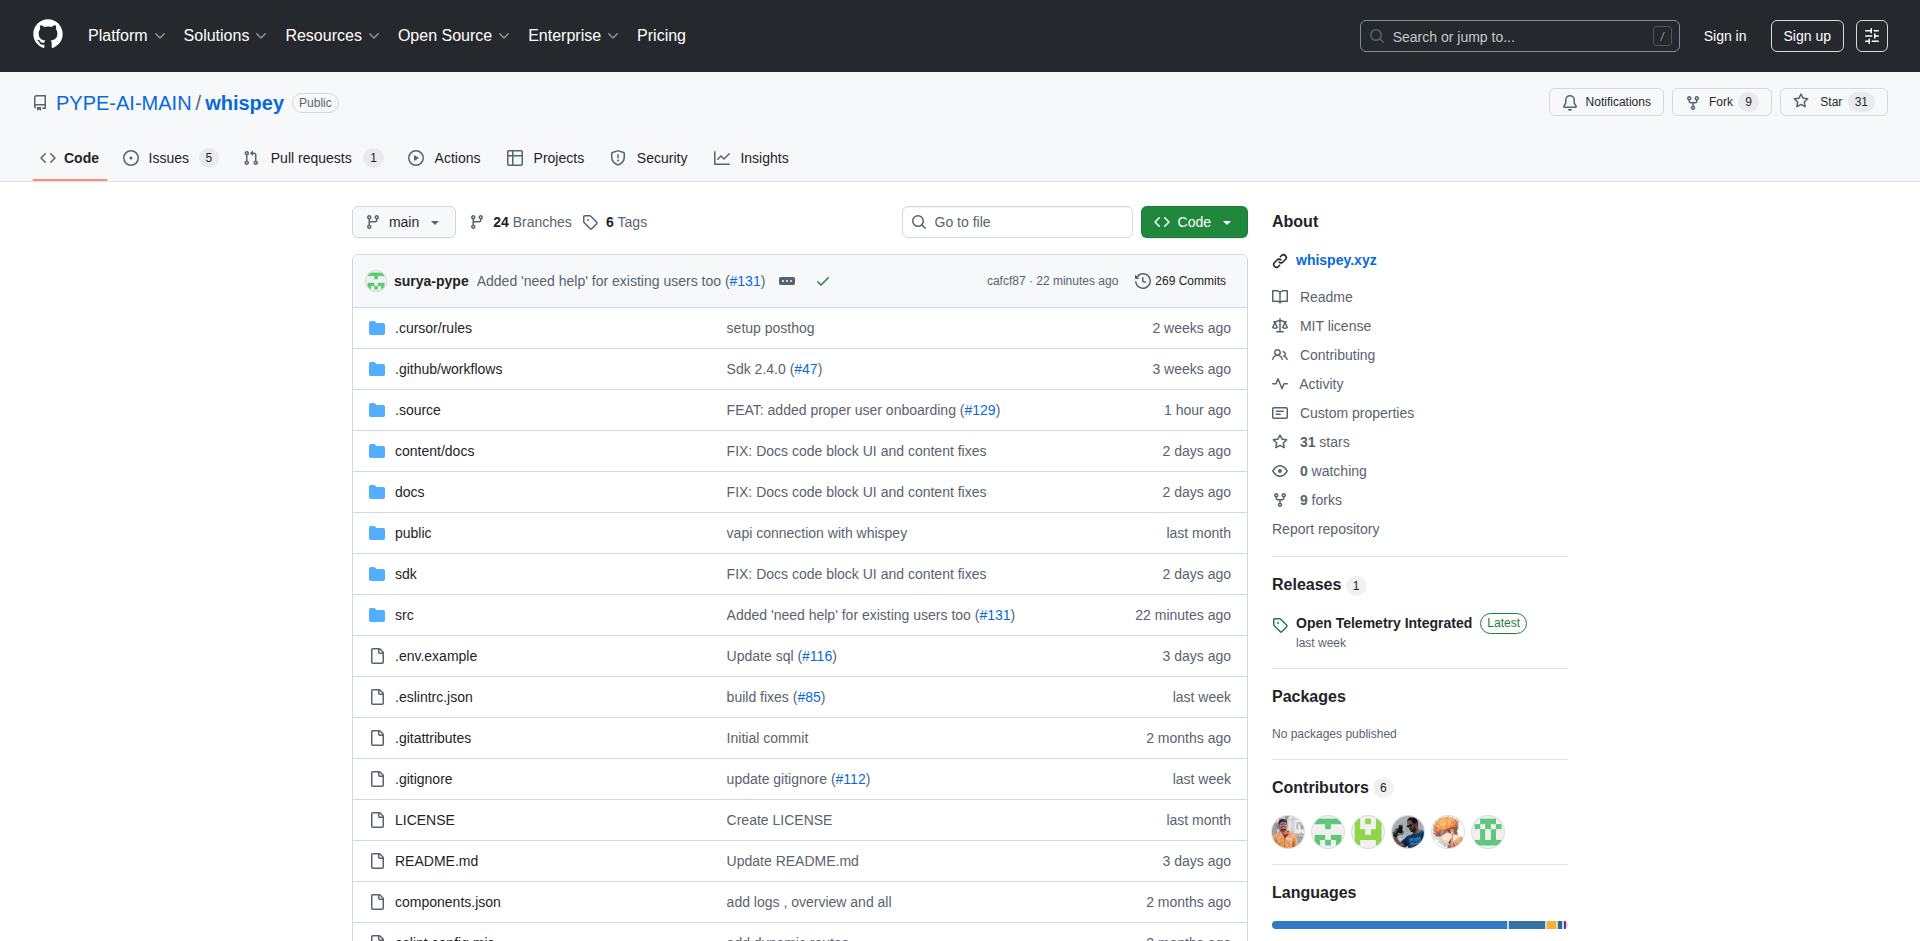1920x941 pixels.
Task: Click the Languages color bar
Action: click(1419, 925)
